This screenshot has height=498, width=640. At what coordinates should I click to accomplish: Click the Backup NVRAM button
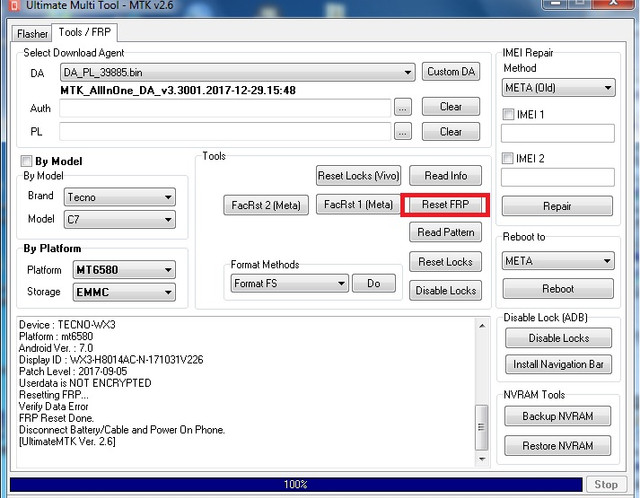point(558,416)
